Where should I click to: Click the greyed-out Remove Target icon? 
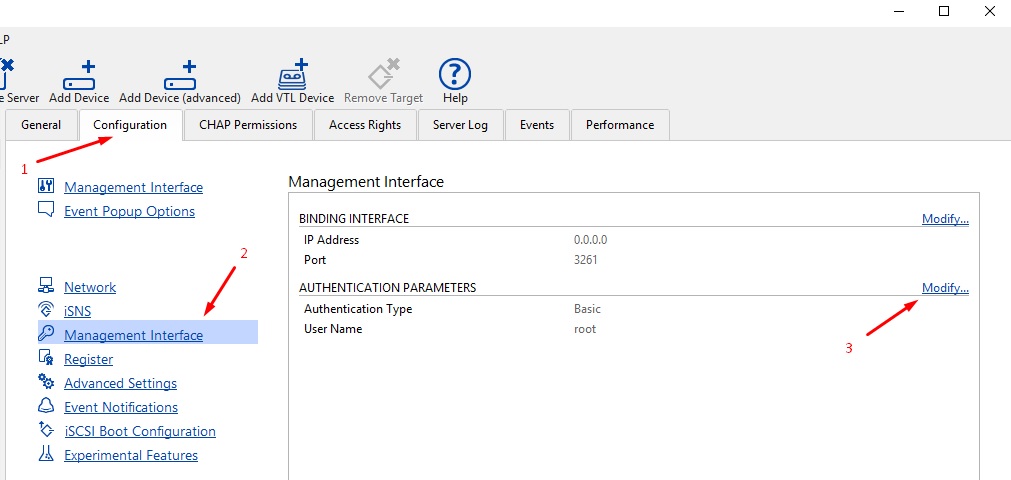click(384, 74)
